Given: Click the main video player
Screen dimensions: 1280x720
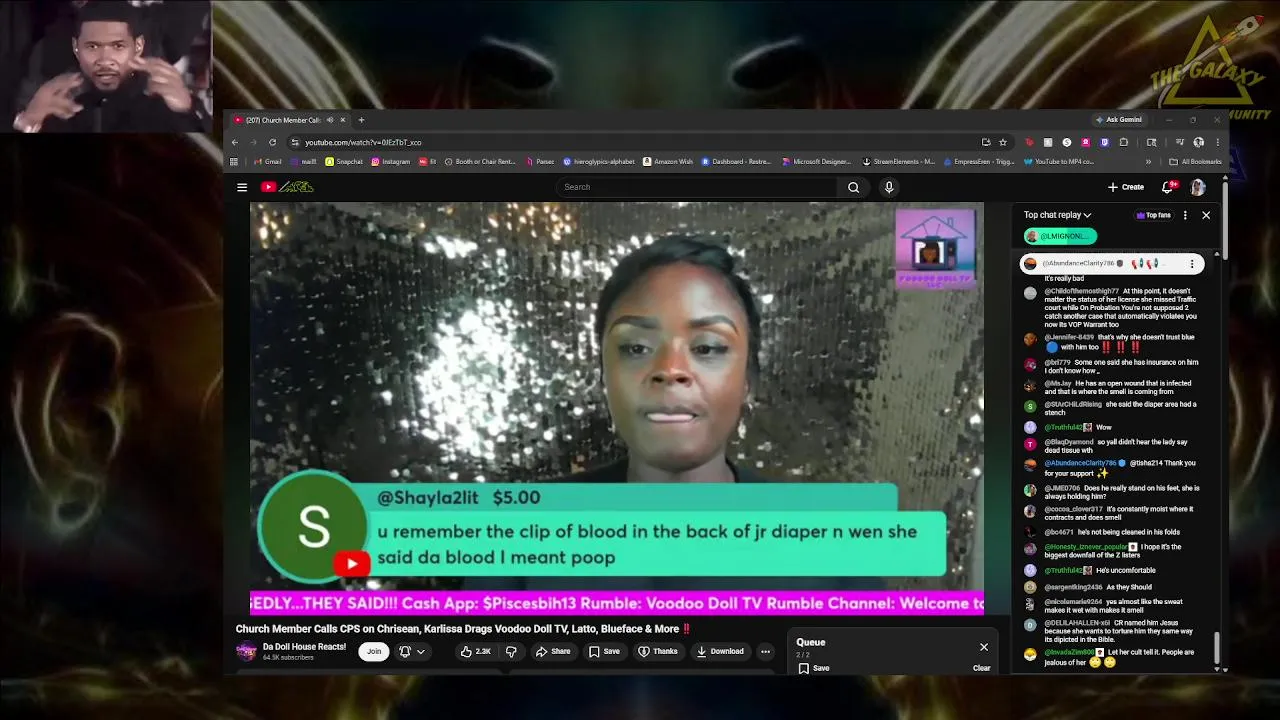Looking at the screenshot, I should coord(617,407).
